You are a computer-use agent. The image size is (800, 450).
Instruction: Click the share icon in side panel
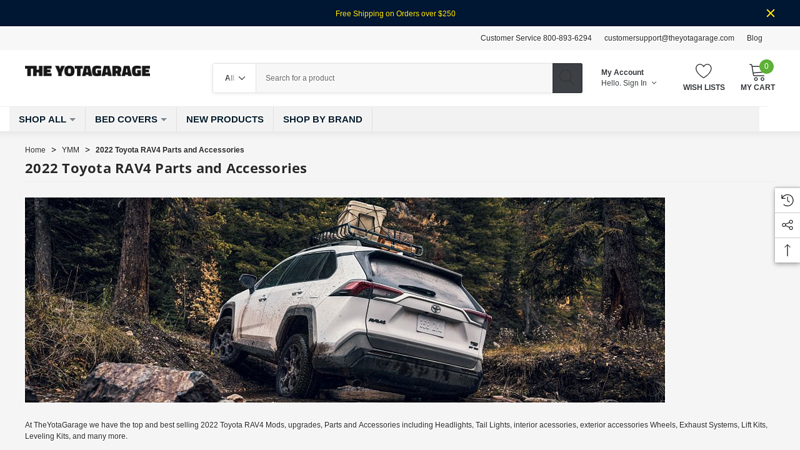coord(787,225)
